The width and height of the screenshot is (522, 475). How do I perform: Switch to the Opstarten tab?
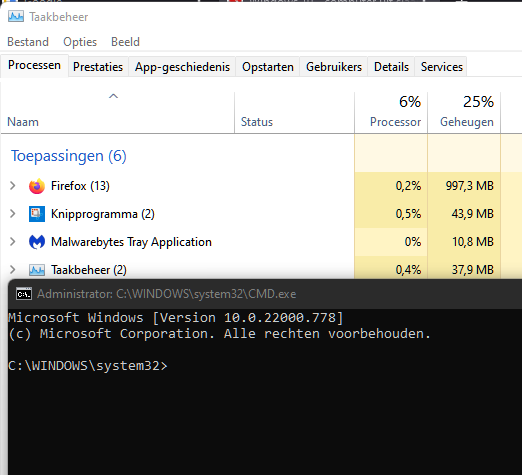[268, 67]
